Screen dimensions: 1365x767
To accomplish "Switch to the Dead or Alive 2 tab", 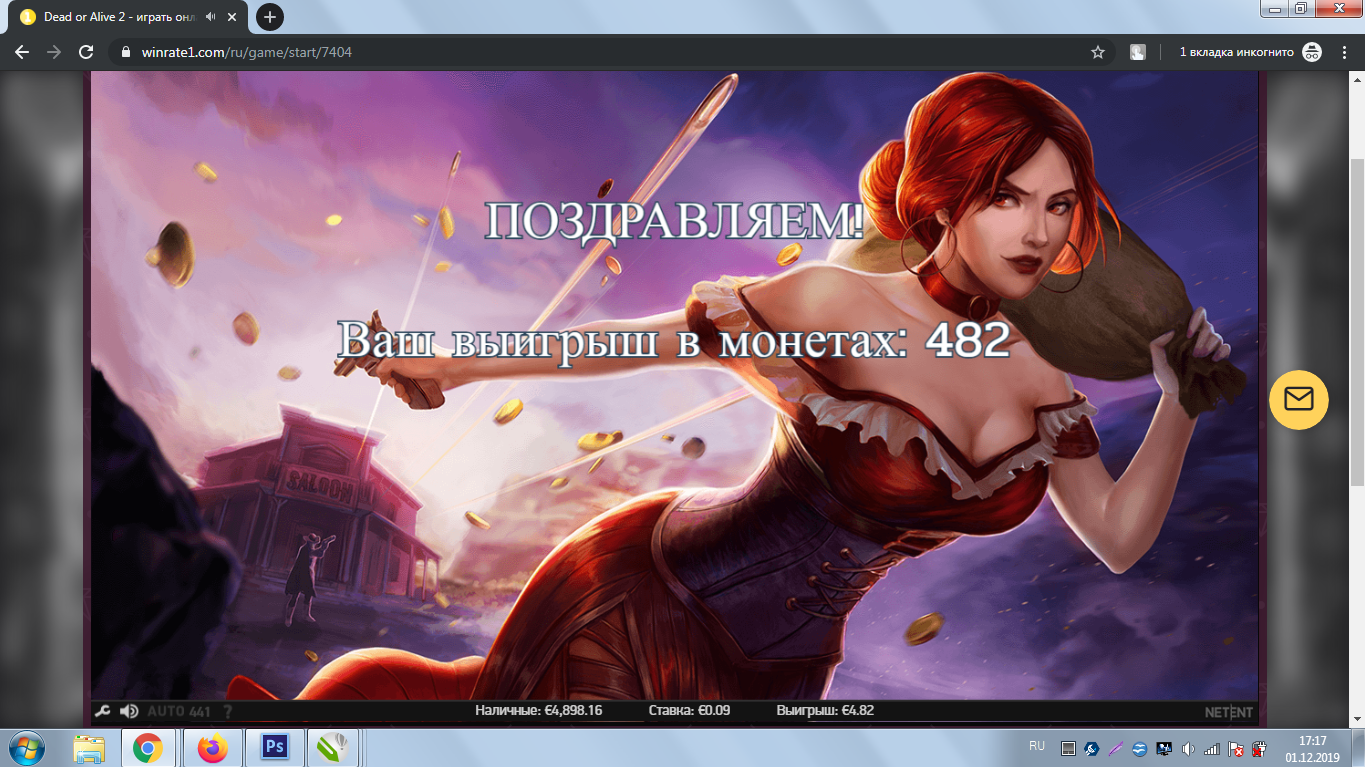I will point(120,16).
